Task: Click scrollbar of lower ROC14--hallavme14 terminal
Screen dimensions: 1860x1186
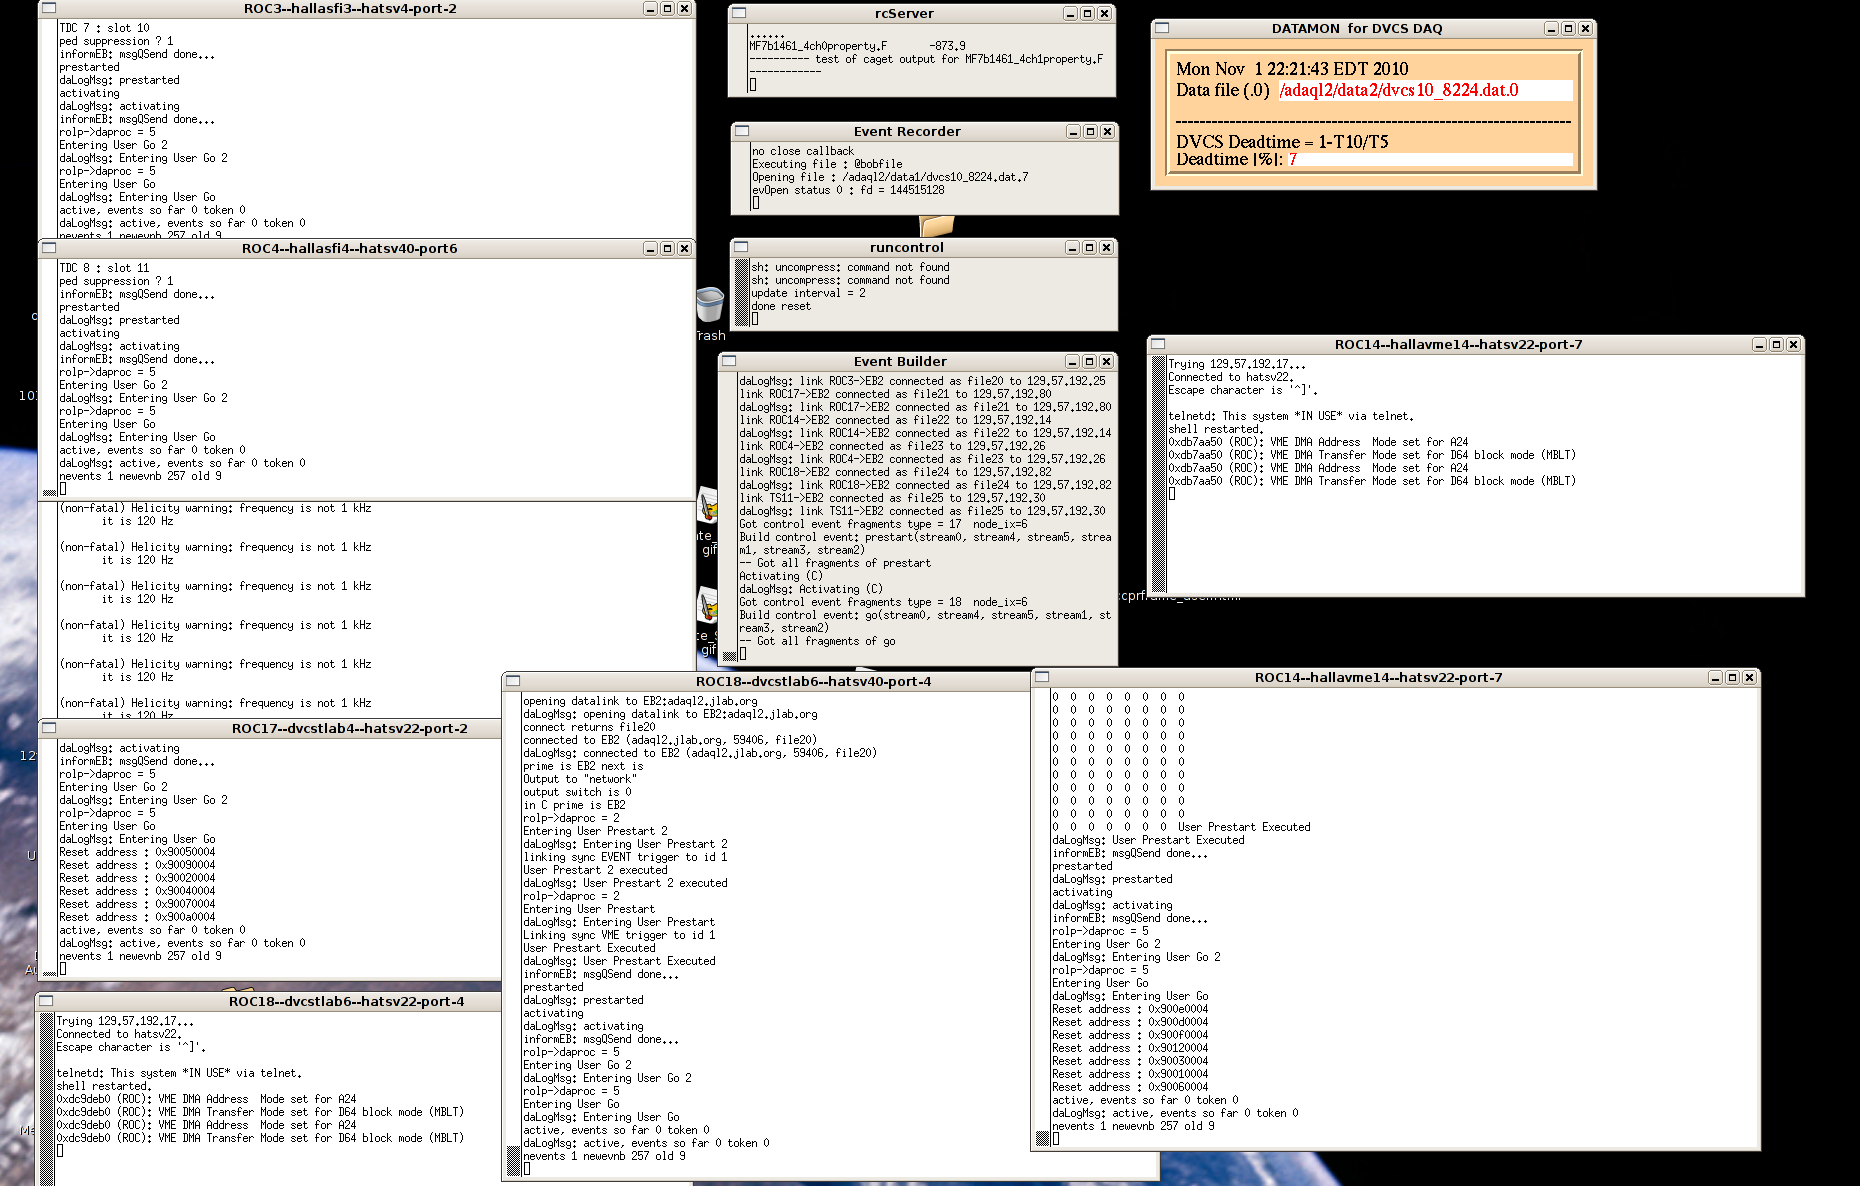Action: coord(1042,917)
